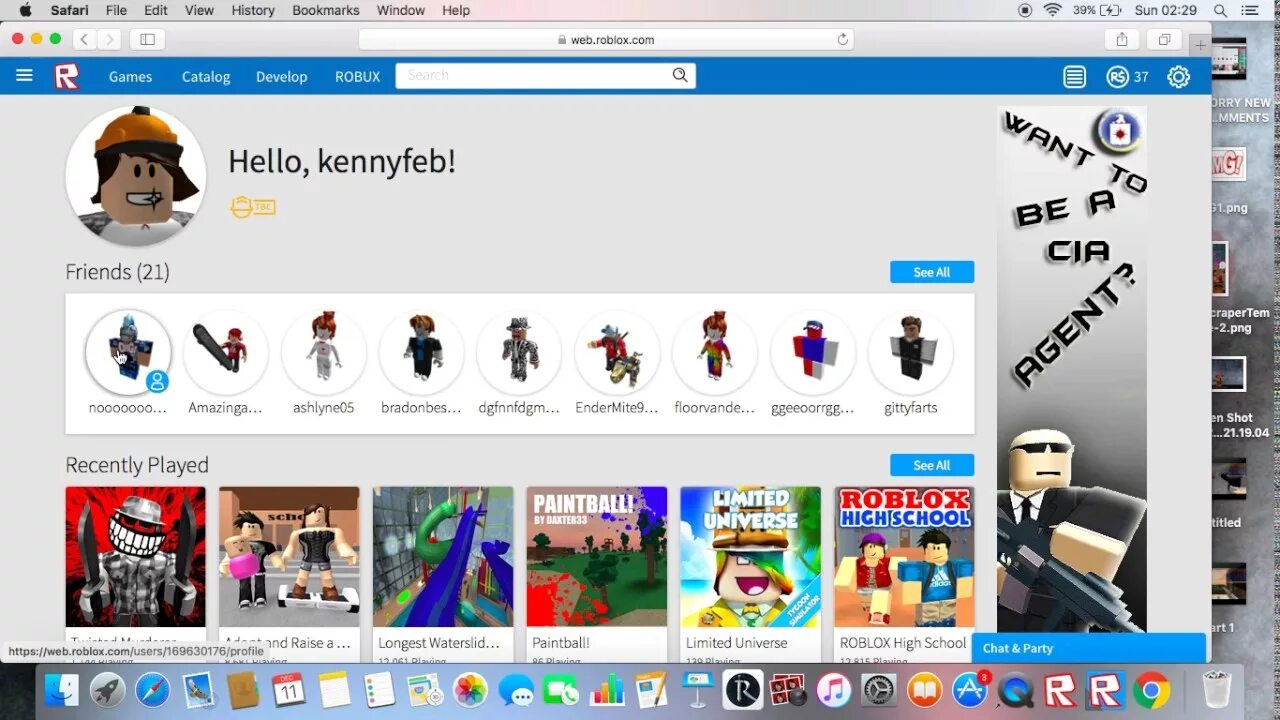Click the CIA Agent advertisement banner
Viewport: 1280px width, 720px height.
pos(1072,370)
